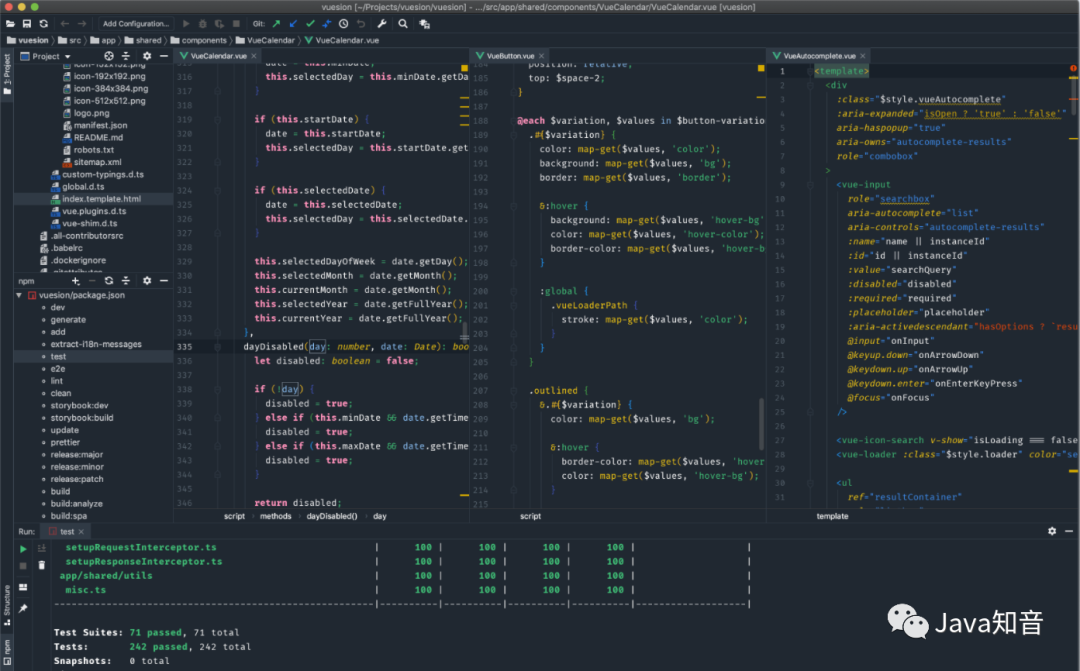Click the Save All disk icon
The height and width of the screenshot is (671, 1080).
(27, 23)
